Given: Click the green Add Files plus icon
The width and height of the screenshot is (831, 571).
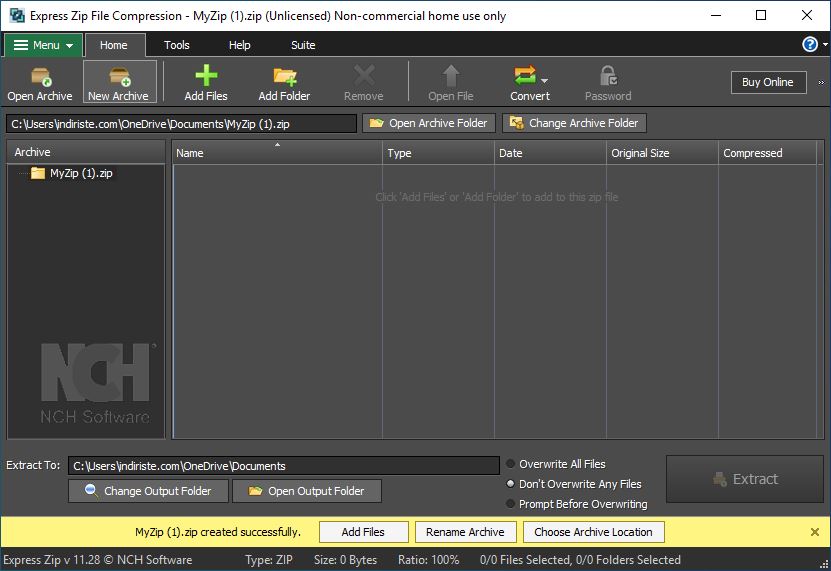Looking at the screenshot, I should coord(206,76).
